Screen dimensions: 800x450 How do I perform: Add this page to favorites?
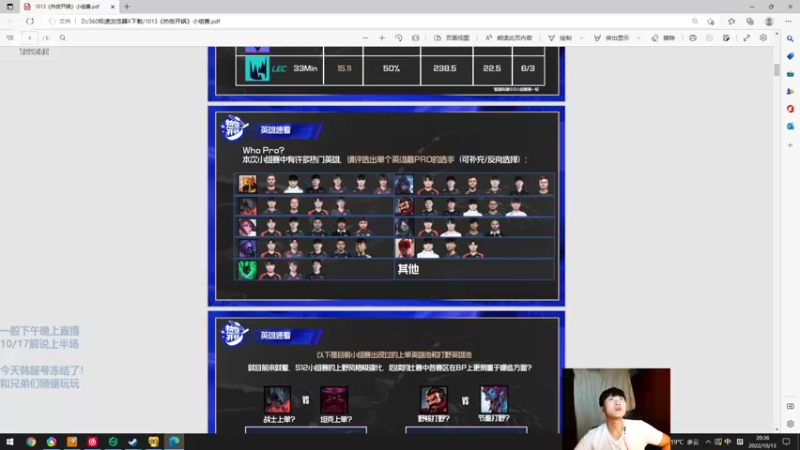(711, 21)
